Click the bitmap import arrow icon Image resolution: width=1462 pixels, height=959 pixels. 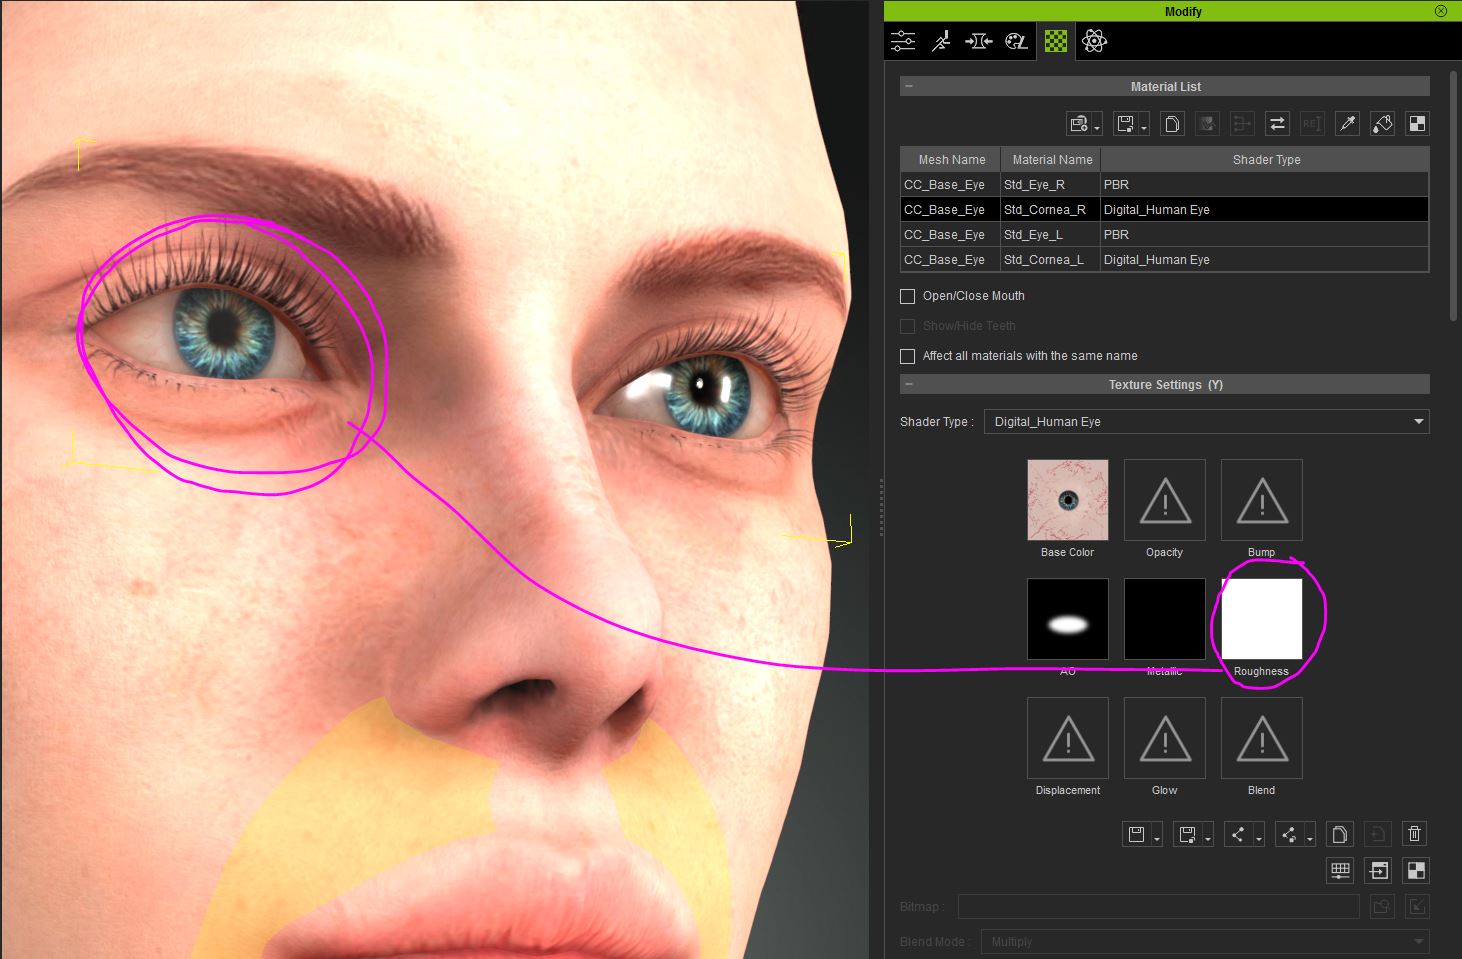[1417, 907]
